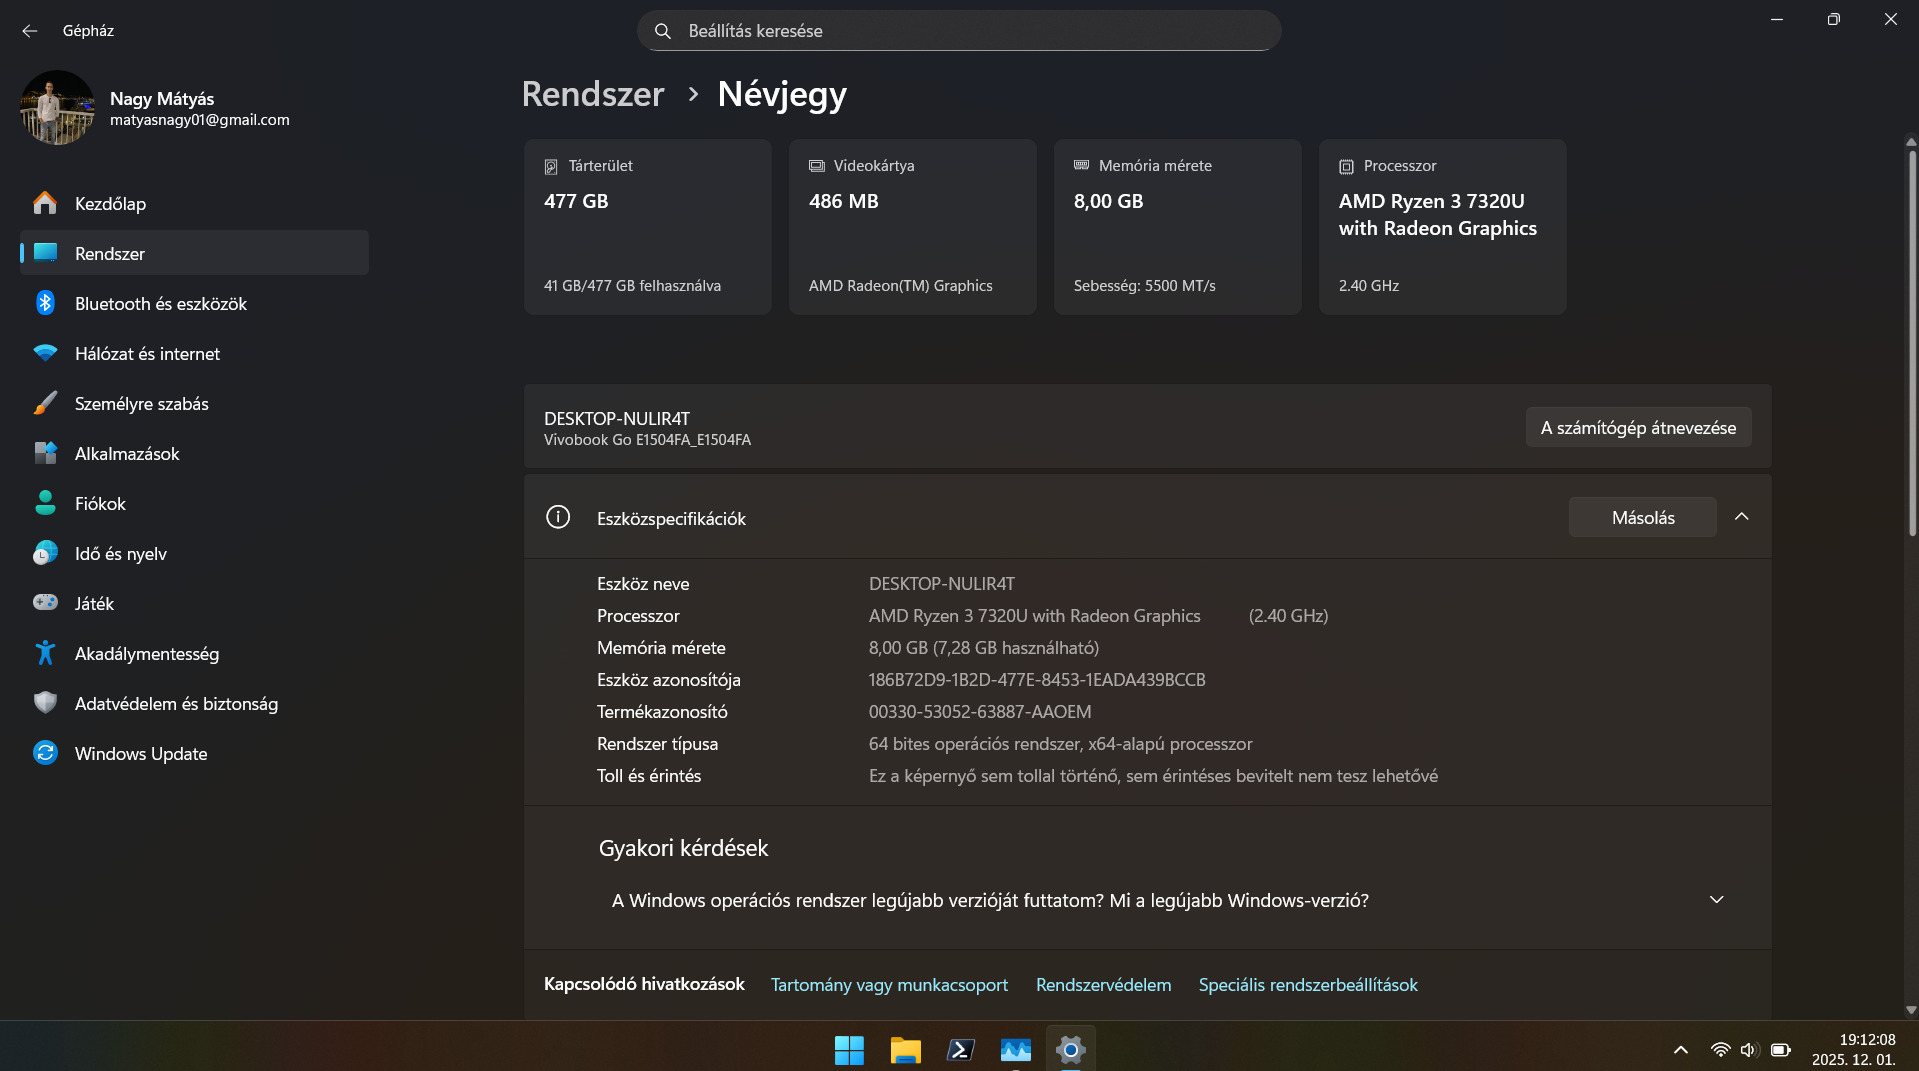Click the Vivobook Go E1504FA_E1504FA model text
This screenshot has width=1919, height=1071.
(x=647, y=440)
